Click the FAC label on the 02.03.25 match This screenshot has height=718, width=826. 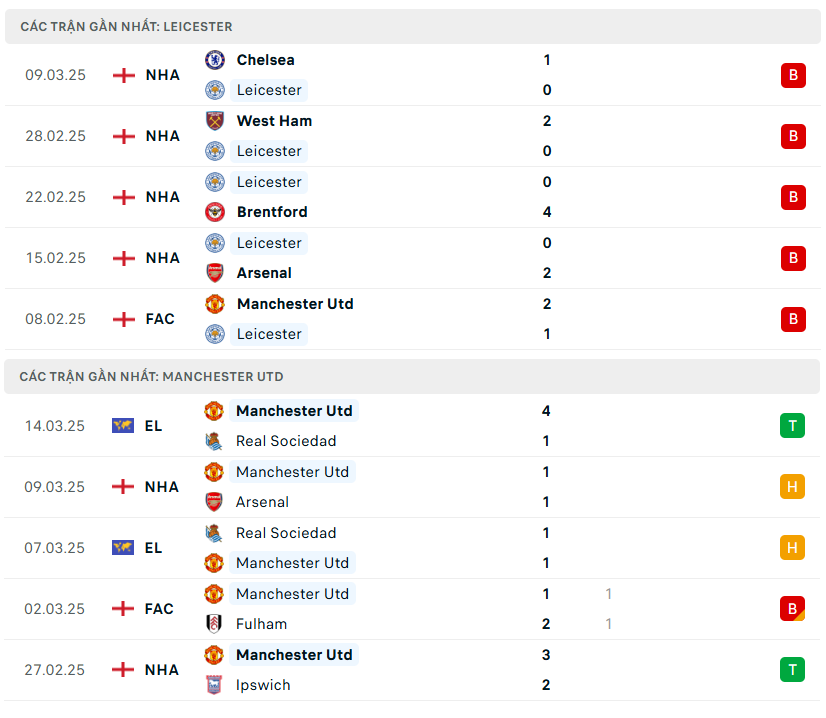click(x=159, y=609)
